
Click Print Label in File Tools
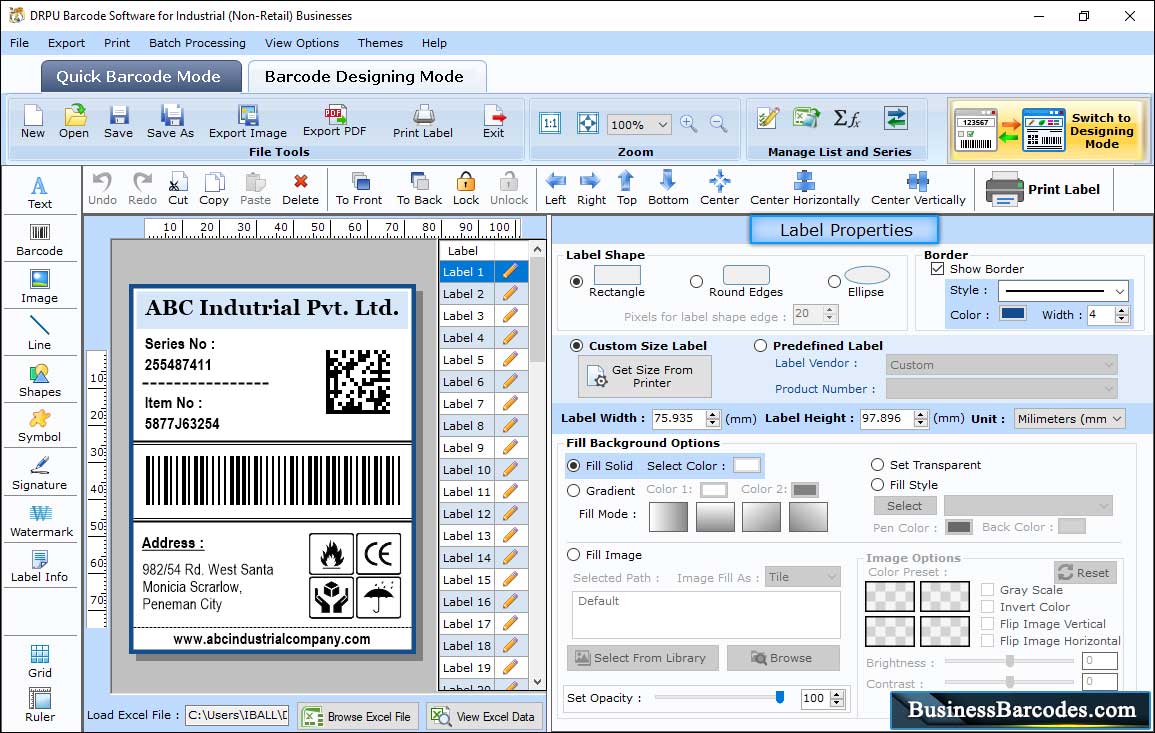[423, 122]
